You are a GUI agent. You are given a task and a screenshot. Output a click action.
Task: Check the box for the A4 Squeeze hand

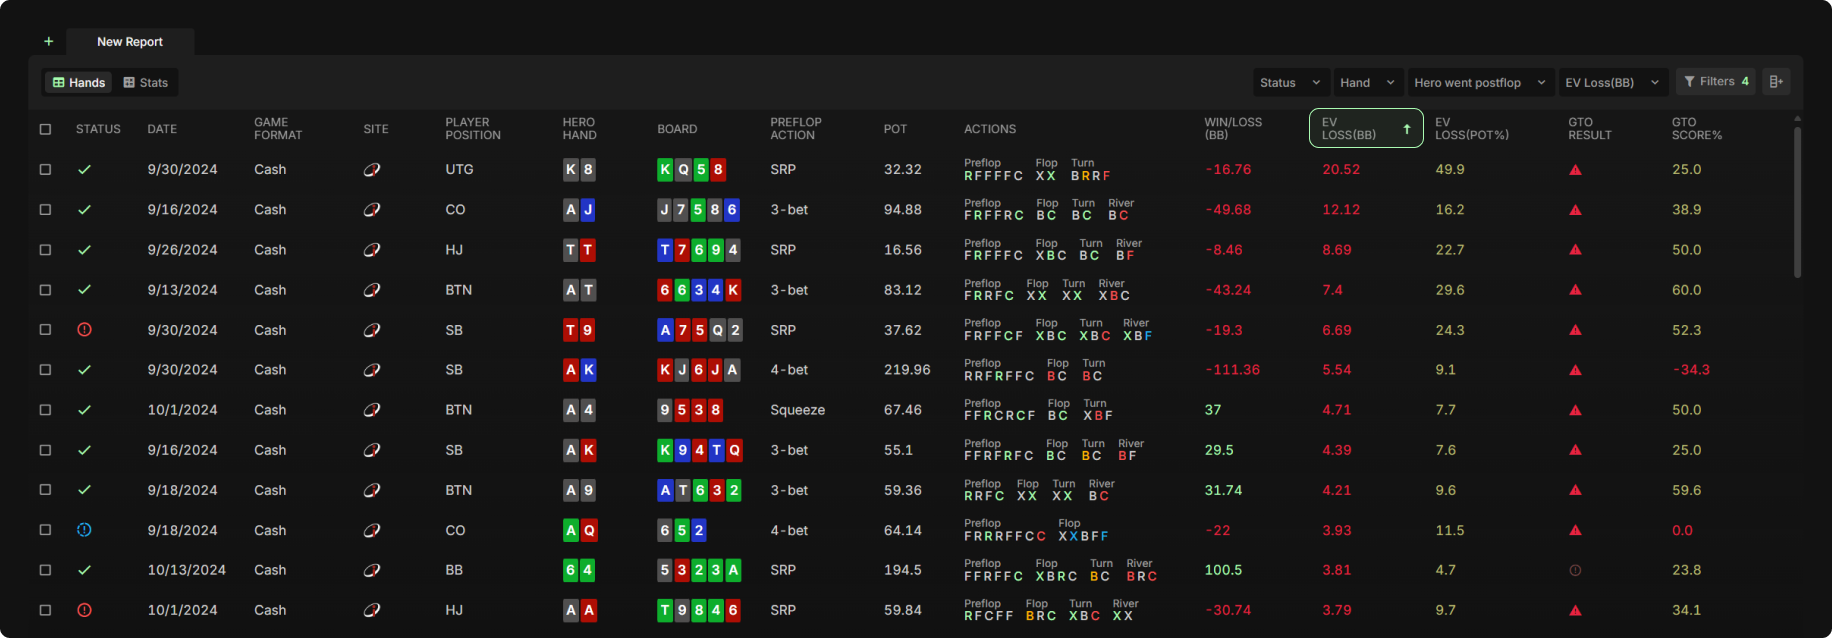tap(45, 410)
